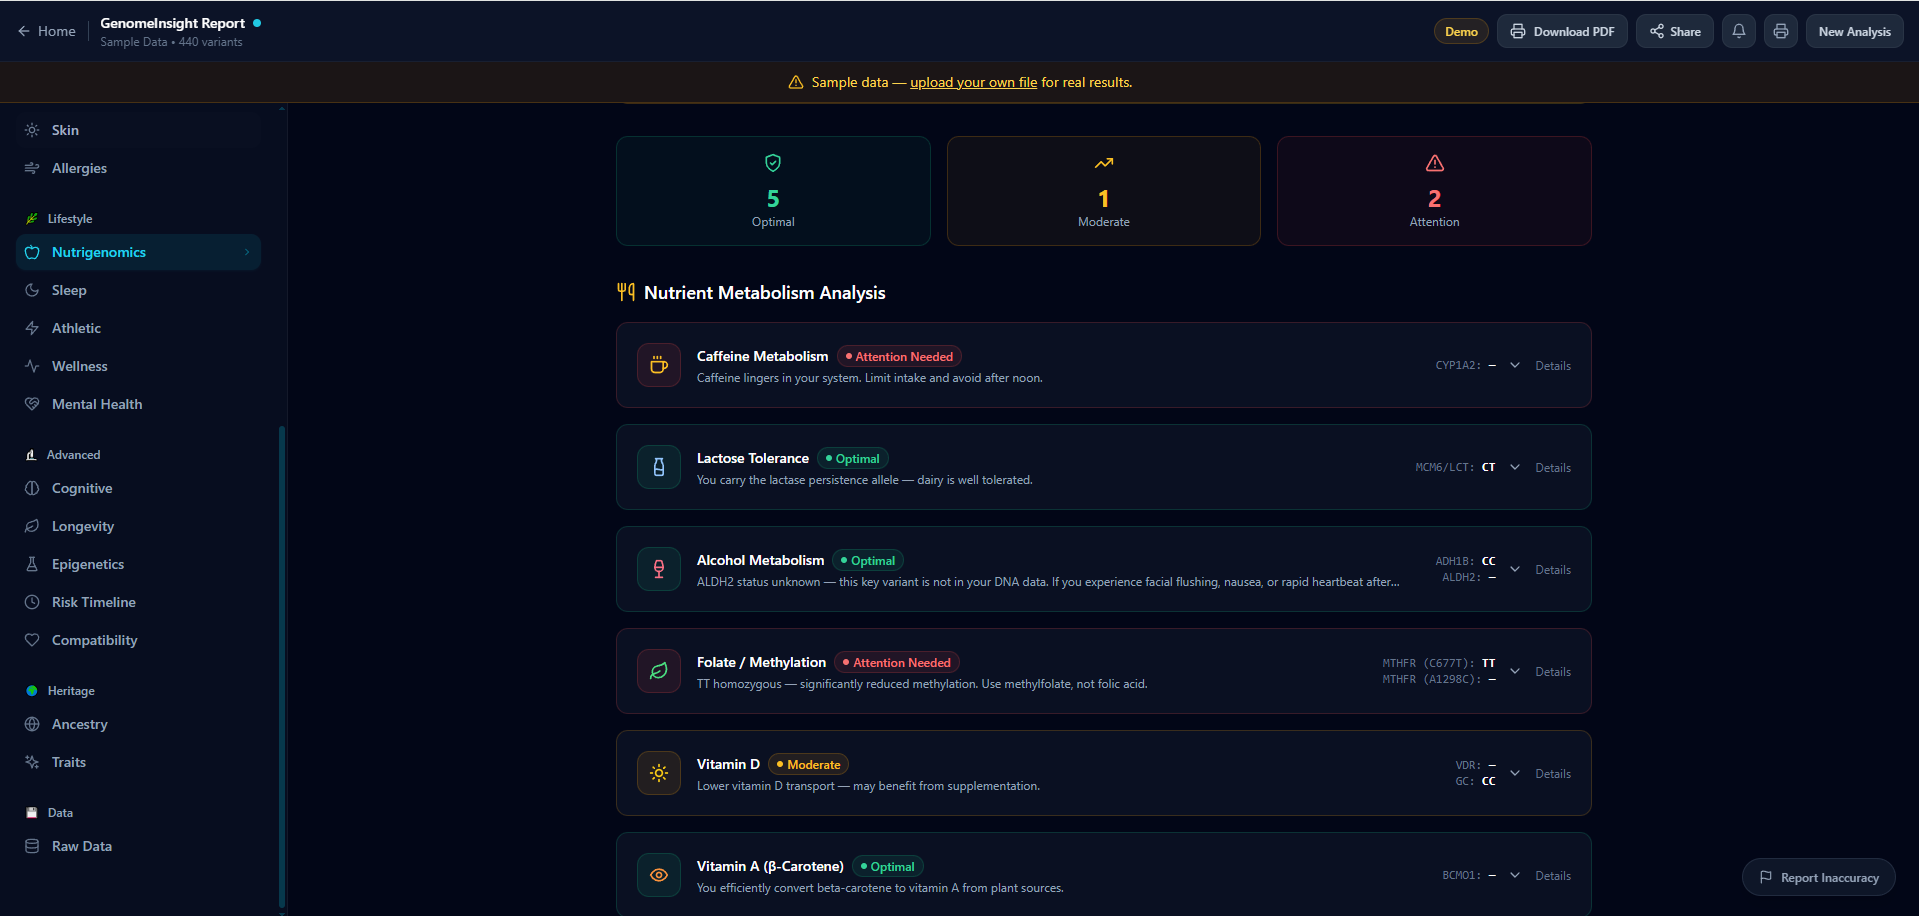The image size is (1919, 916).
Task: Open the Epigenetics flask icon
Action: pos(31,564)
